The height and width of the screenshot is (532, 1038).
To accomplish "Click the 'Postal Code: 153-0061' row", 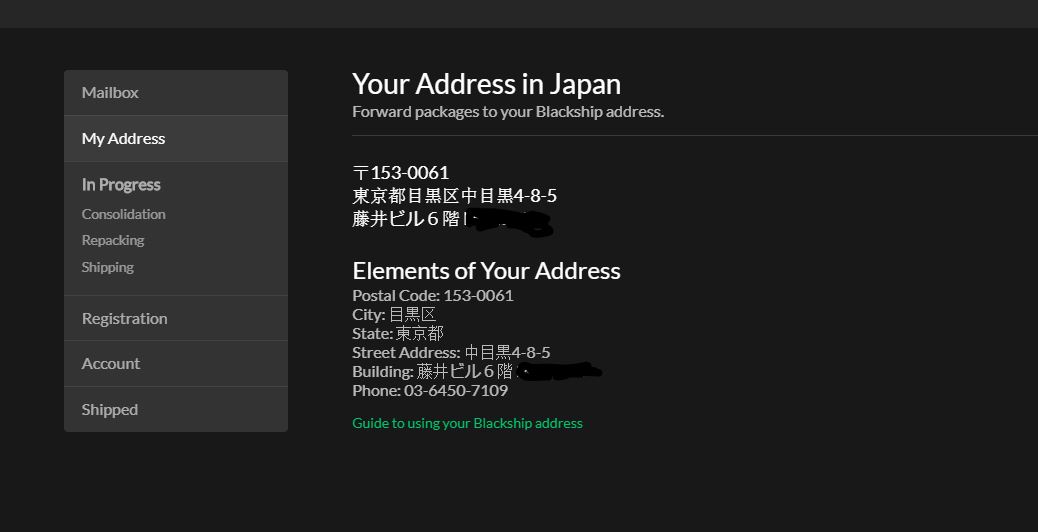I will point(433,296).
